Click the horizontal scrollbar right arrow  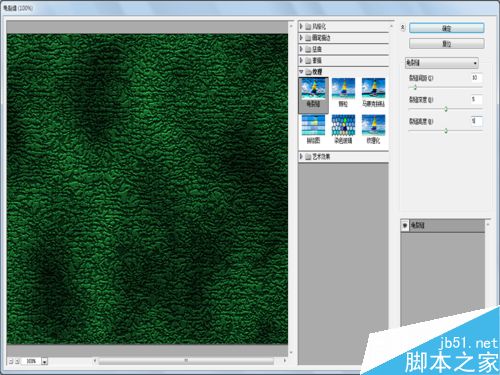(x=284, y=361)
